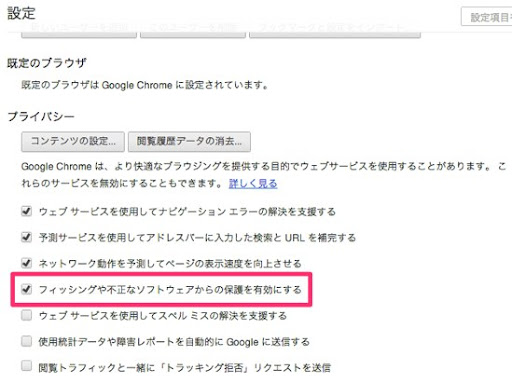This screenshot has height=383, width=512.
Task: Click the 既定のブラウザ section heading
Action: 47,63
